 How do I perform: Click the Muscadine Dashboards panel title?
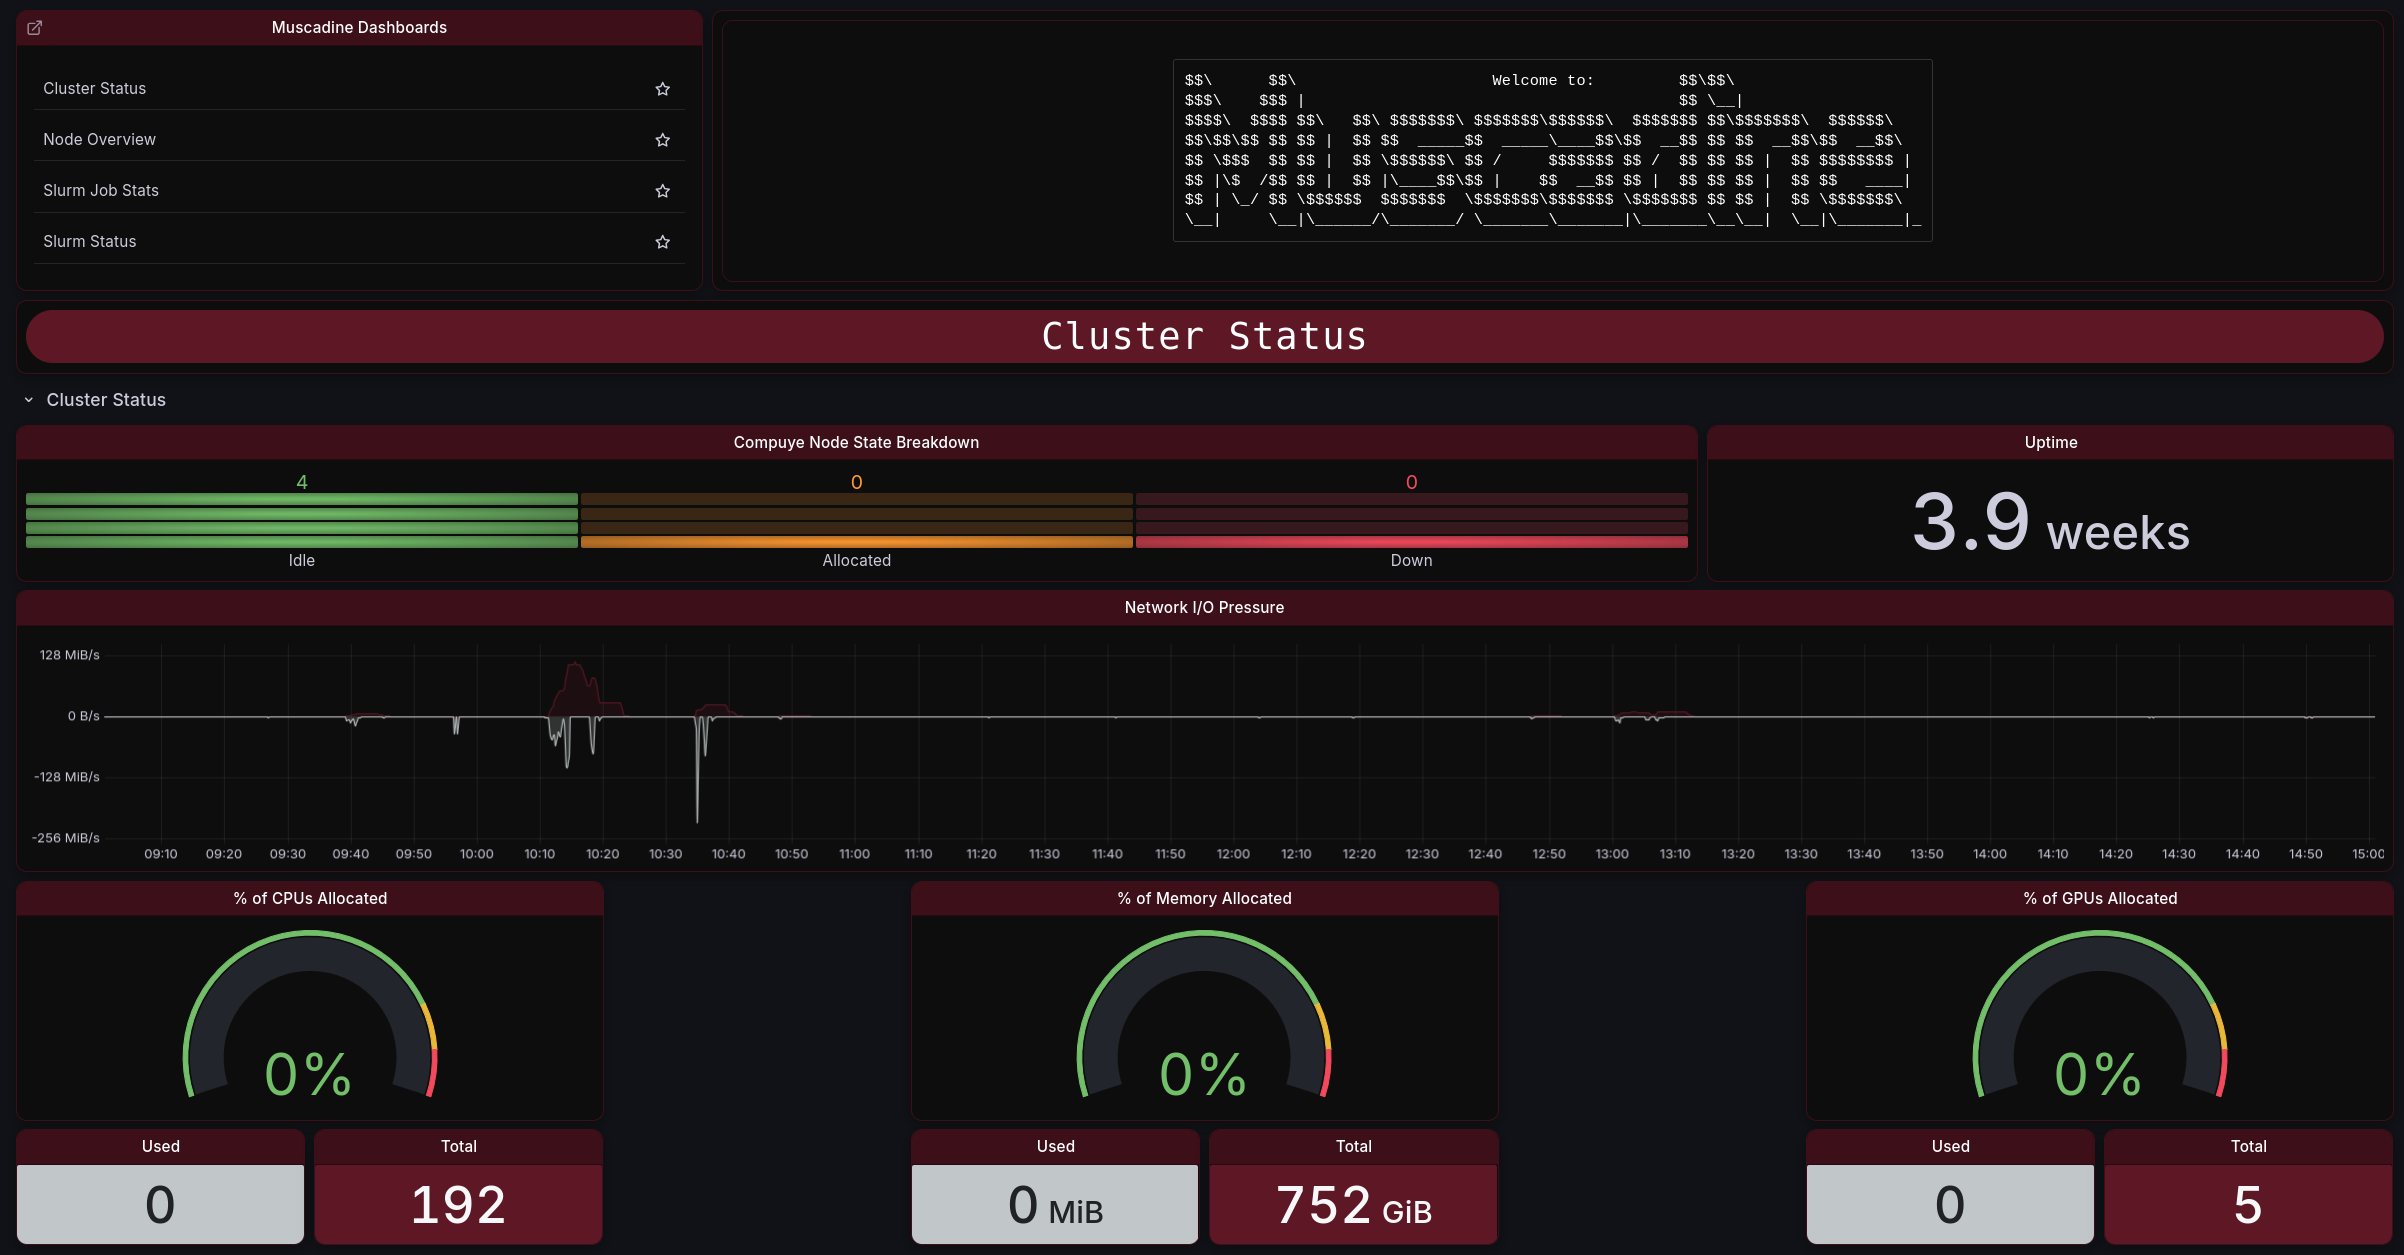(x=359, y=28)
